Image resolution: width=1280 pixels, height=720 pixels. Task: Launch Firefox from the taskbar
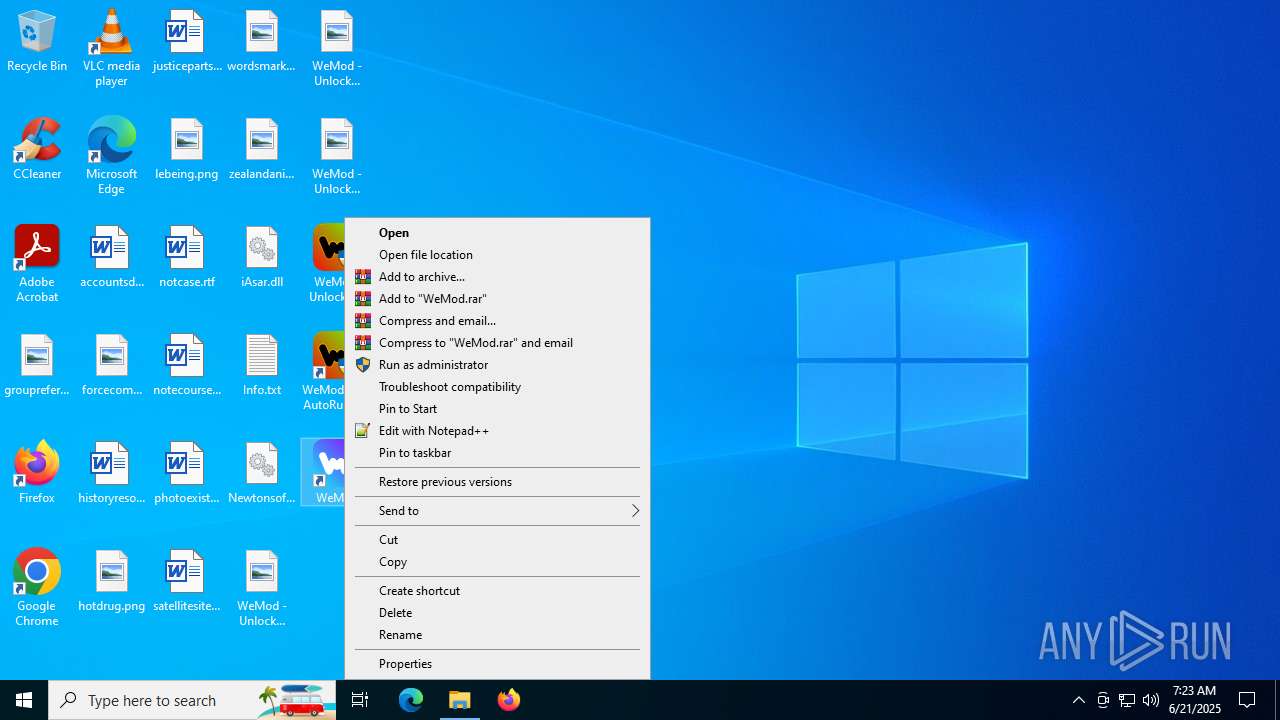(x=509, y=700)
